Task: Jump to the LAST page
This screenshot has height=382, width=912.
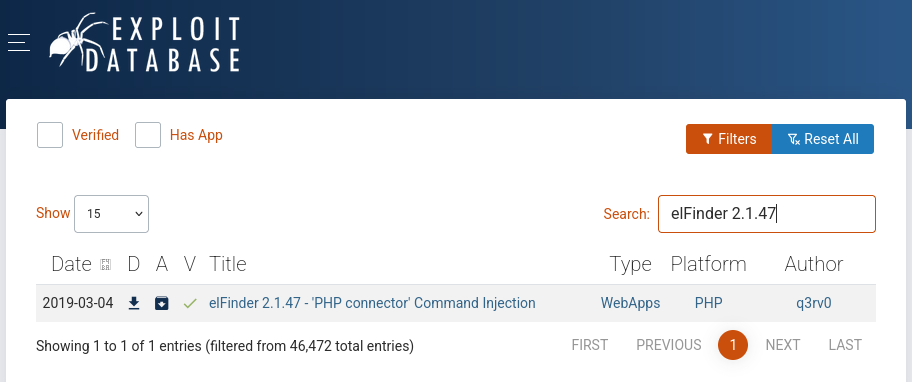Action: coord(845,345)
